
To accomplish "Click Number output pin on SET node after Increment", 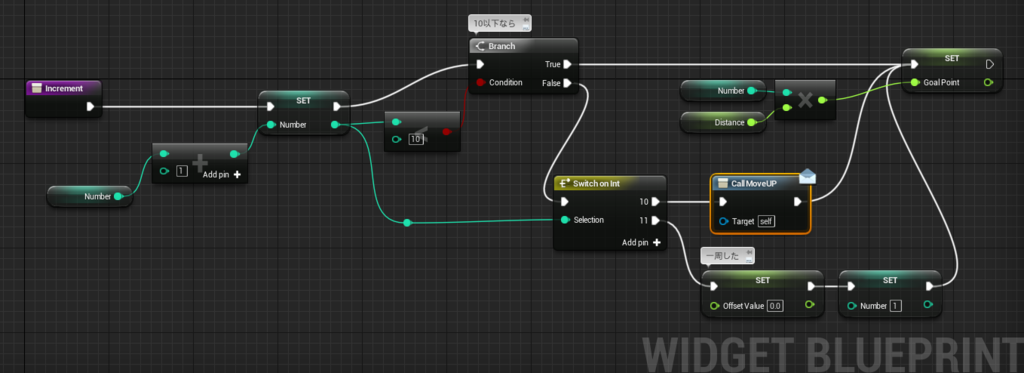I will click(336, 125).
